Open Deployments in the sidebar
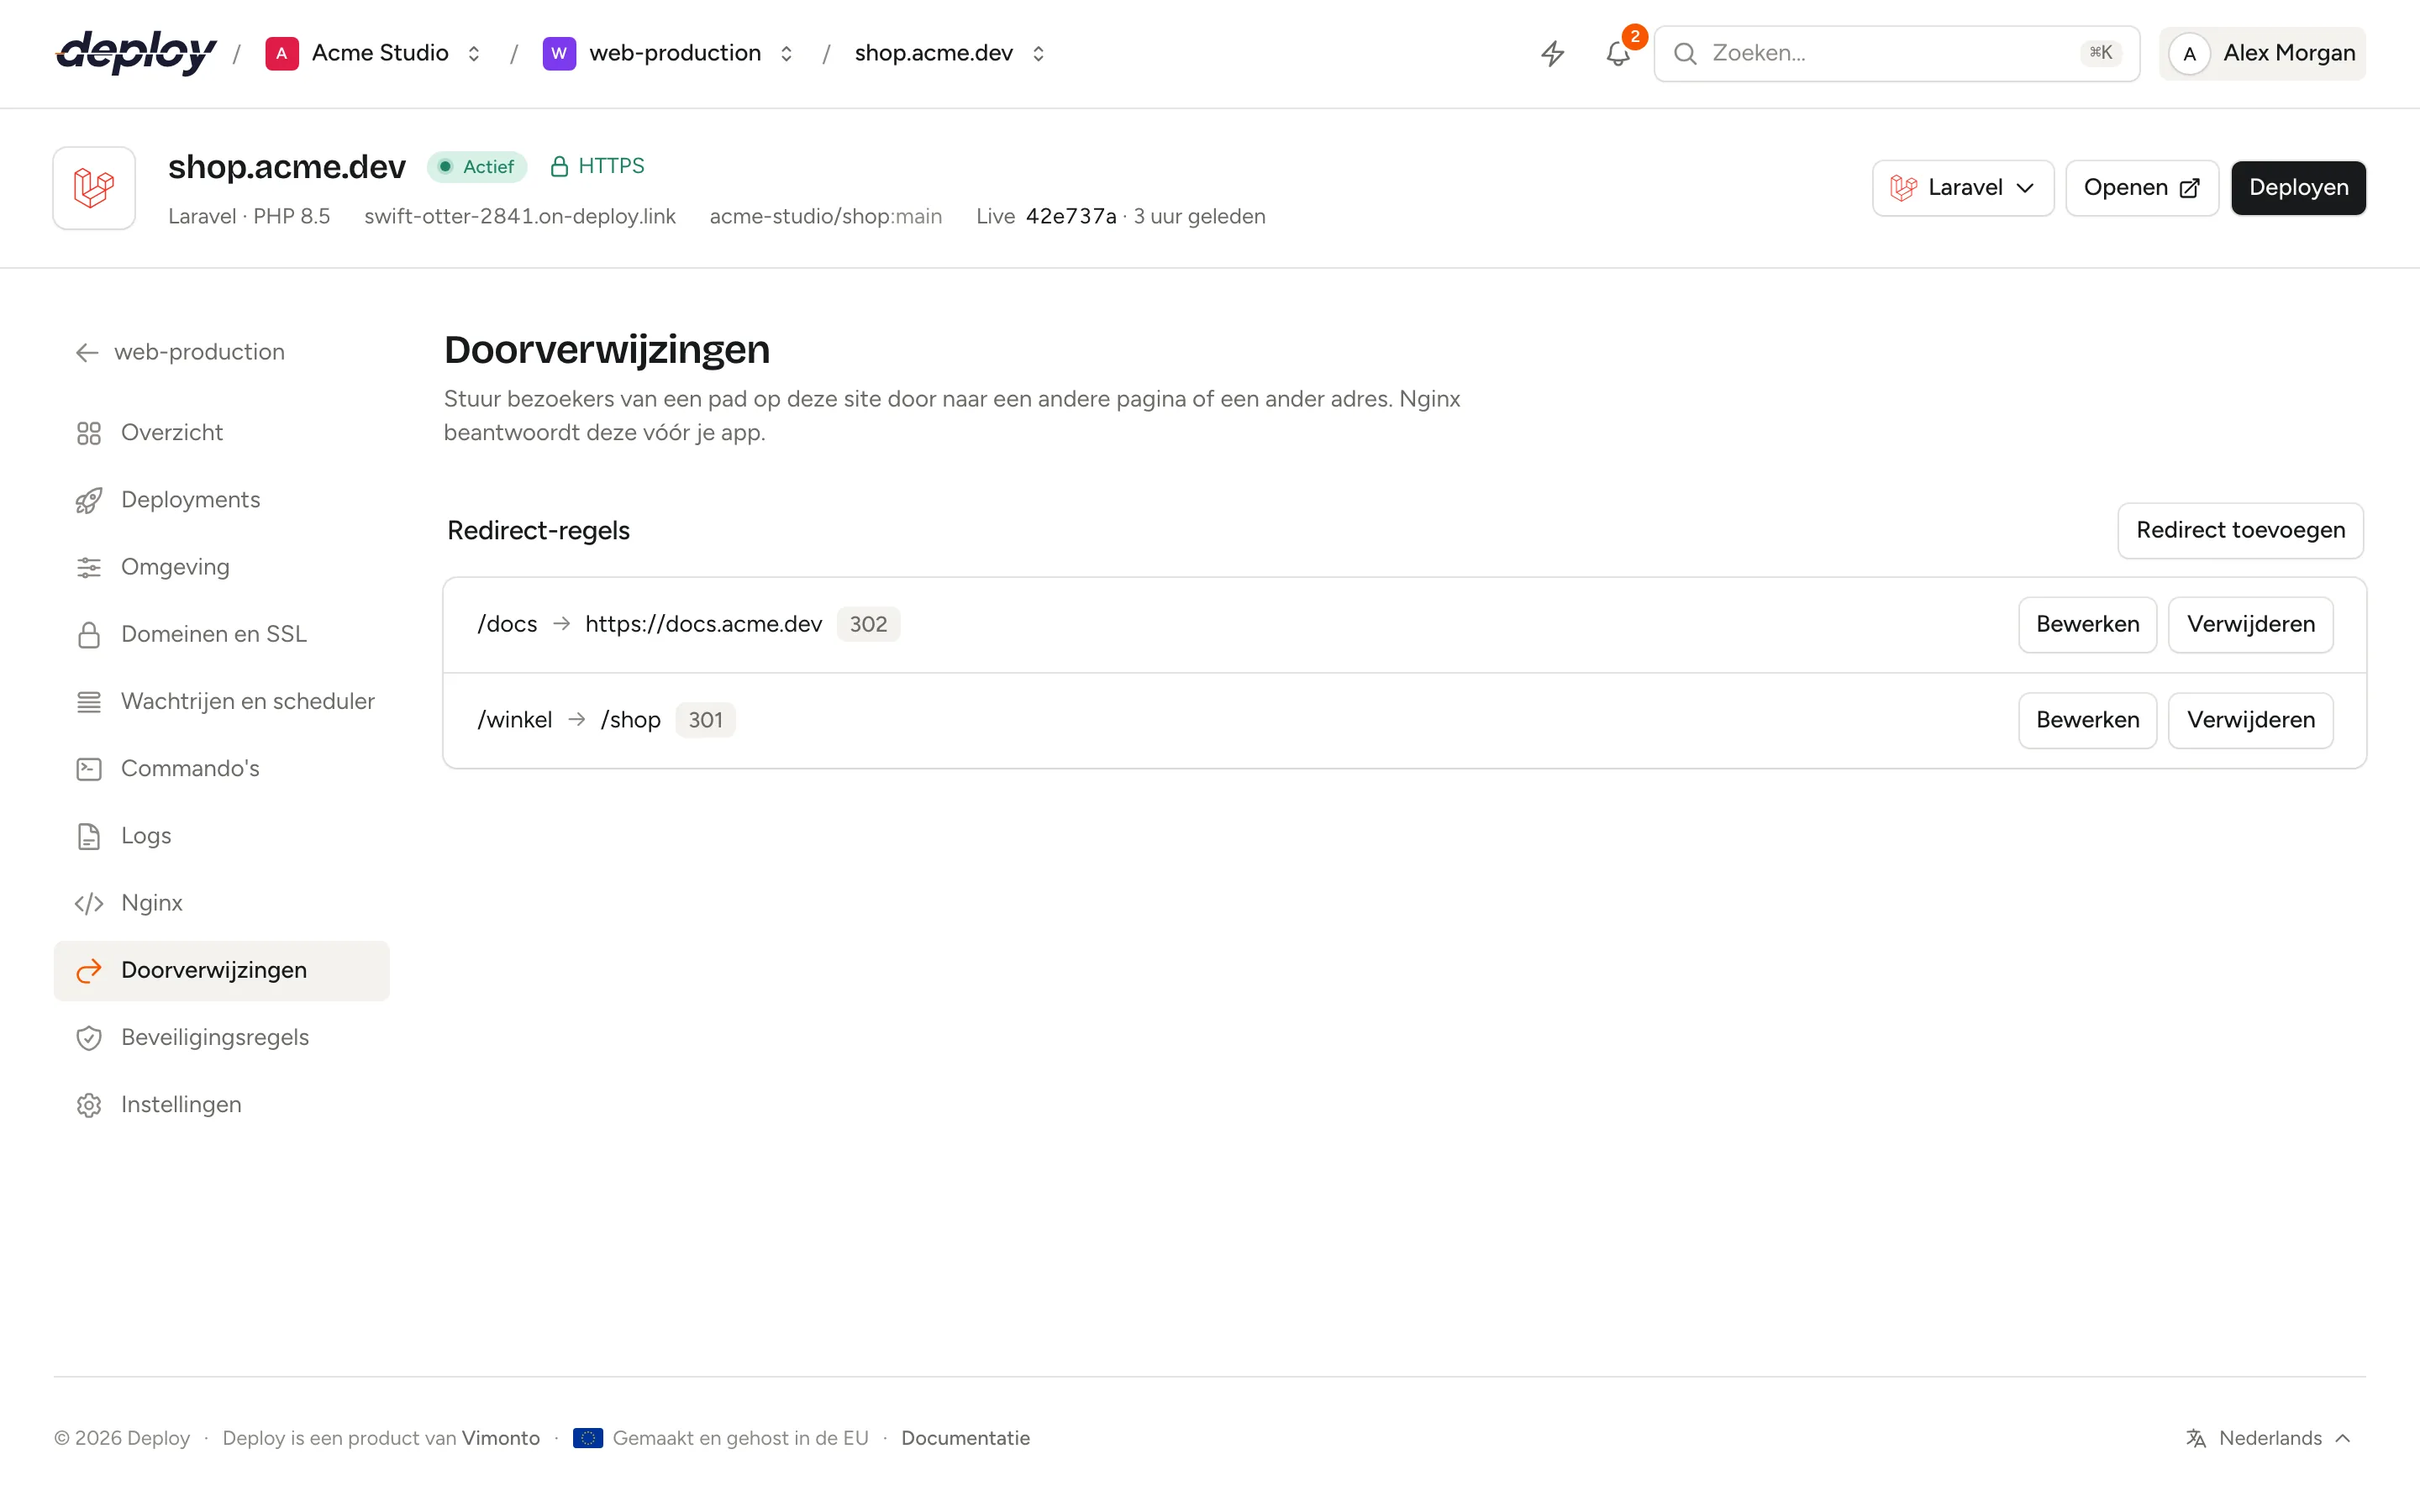Viewport: 2420px width, 1512px height. pyautogui.click(x=222, y=500)
